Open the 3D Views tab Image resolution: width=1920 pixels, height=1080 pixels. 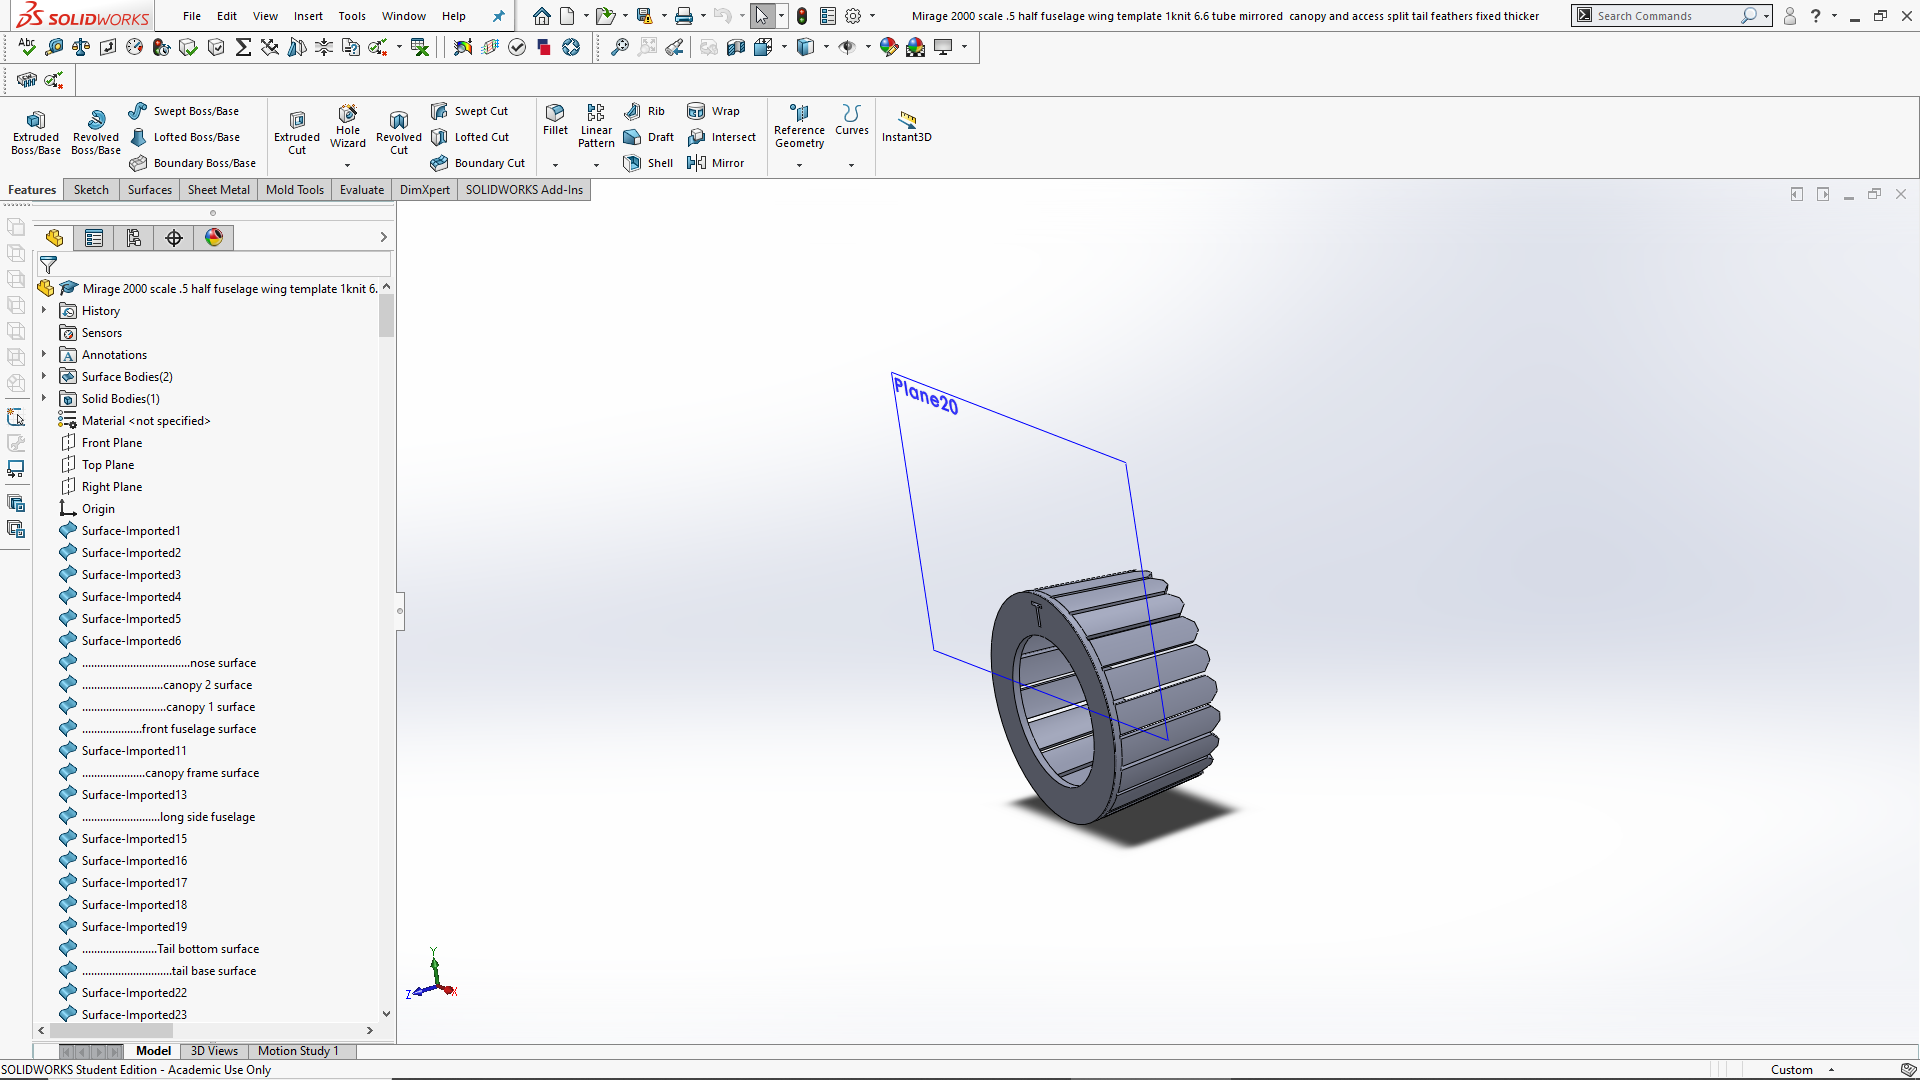pos(214,1051)
